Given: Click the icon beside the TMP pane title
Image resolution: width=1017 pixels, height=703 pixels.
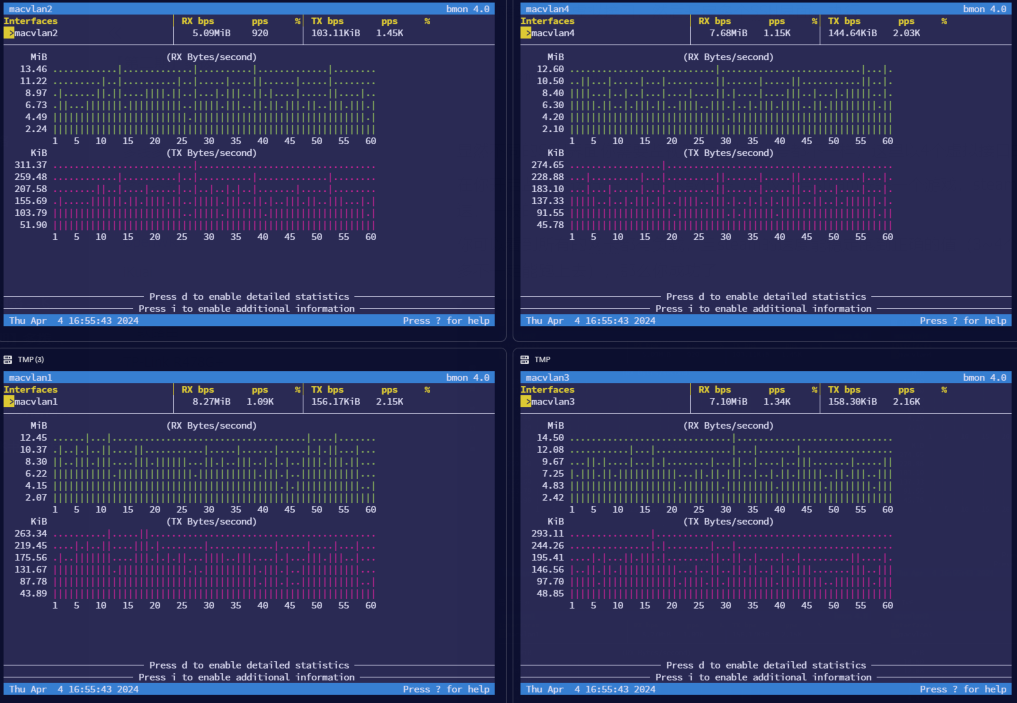Looking at the screenshot, I should click(x=525, y=359).
